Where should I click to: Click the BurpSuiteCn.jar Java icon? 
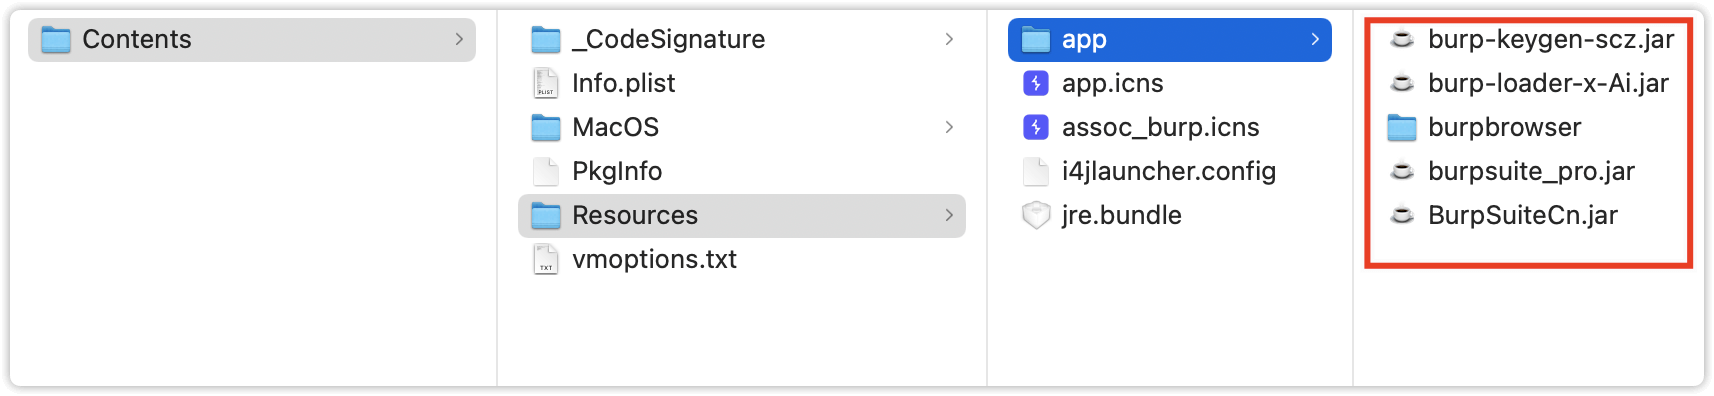(x=1402, y=215)
